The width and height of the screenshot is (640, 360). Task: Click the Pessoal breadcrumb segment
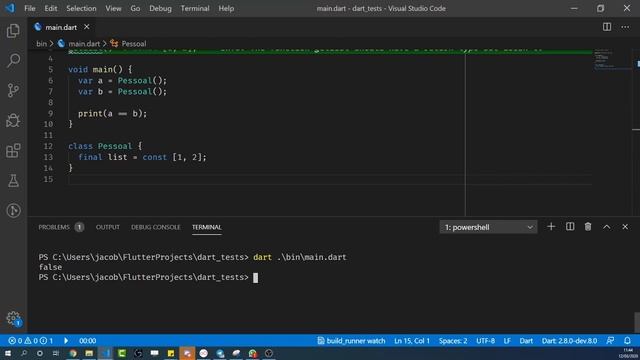(x=128, y=44)
